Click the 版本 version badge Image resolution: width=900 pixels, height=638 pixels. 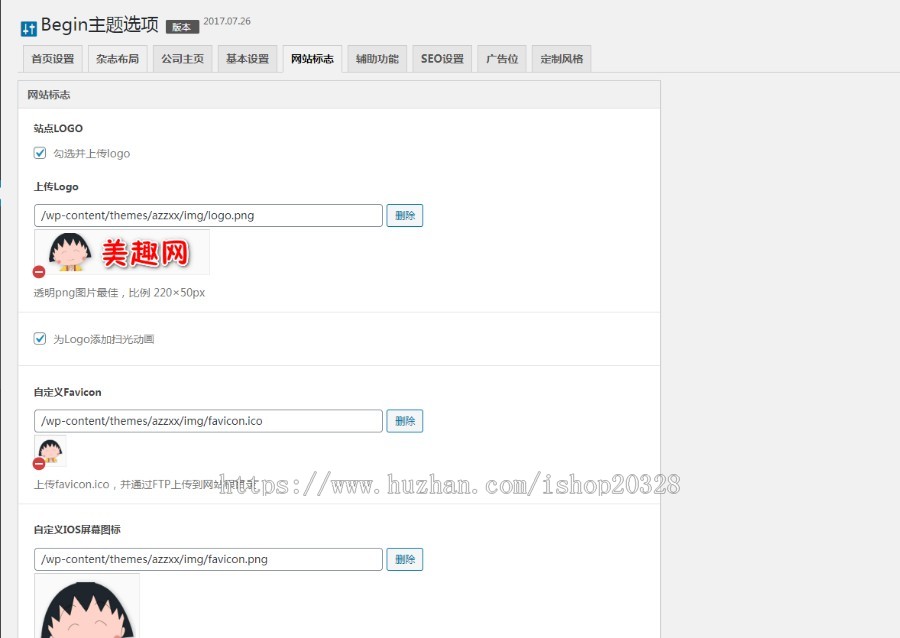click(182, 27)
